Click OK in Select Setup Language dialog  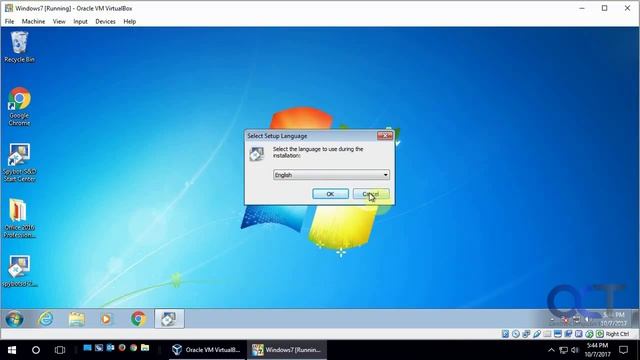[330, 194]
